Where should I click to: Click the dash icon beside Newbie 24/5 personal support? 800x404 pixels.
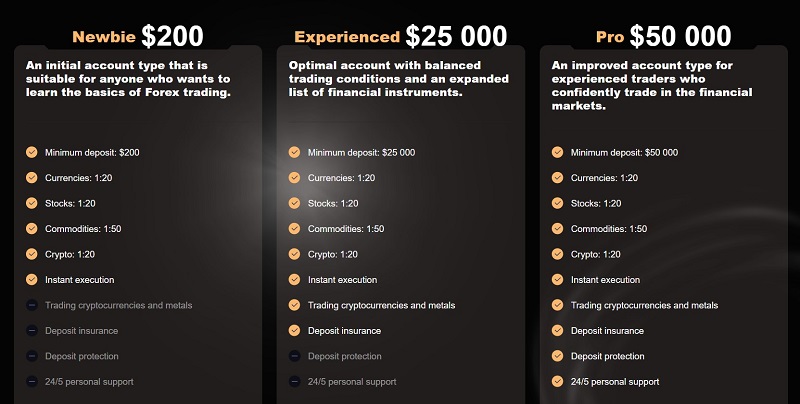click(32, 382)
